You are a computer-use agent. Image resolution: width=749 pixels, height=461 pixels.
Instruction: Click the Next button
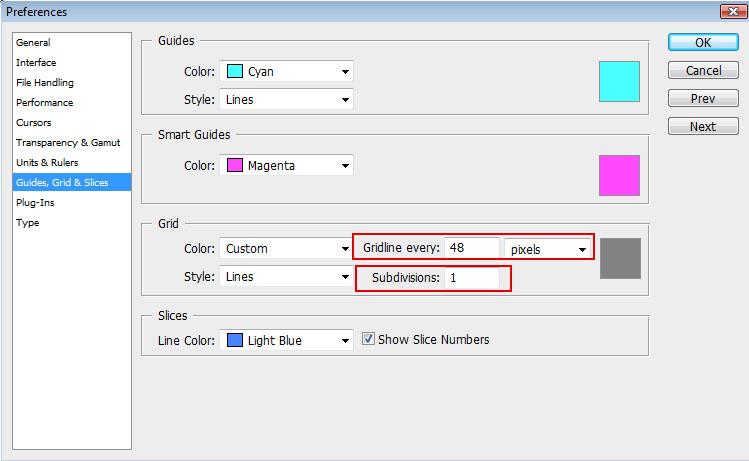click(x=702, y=127)
